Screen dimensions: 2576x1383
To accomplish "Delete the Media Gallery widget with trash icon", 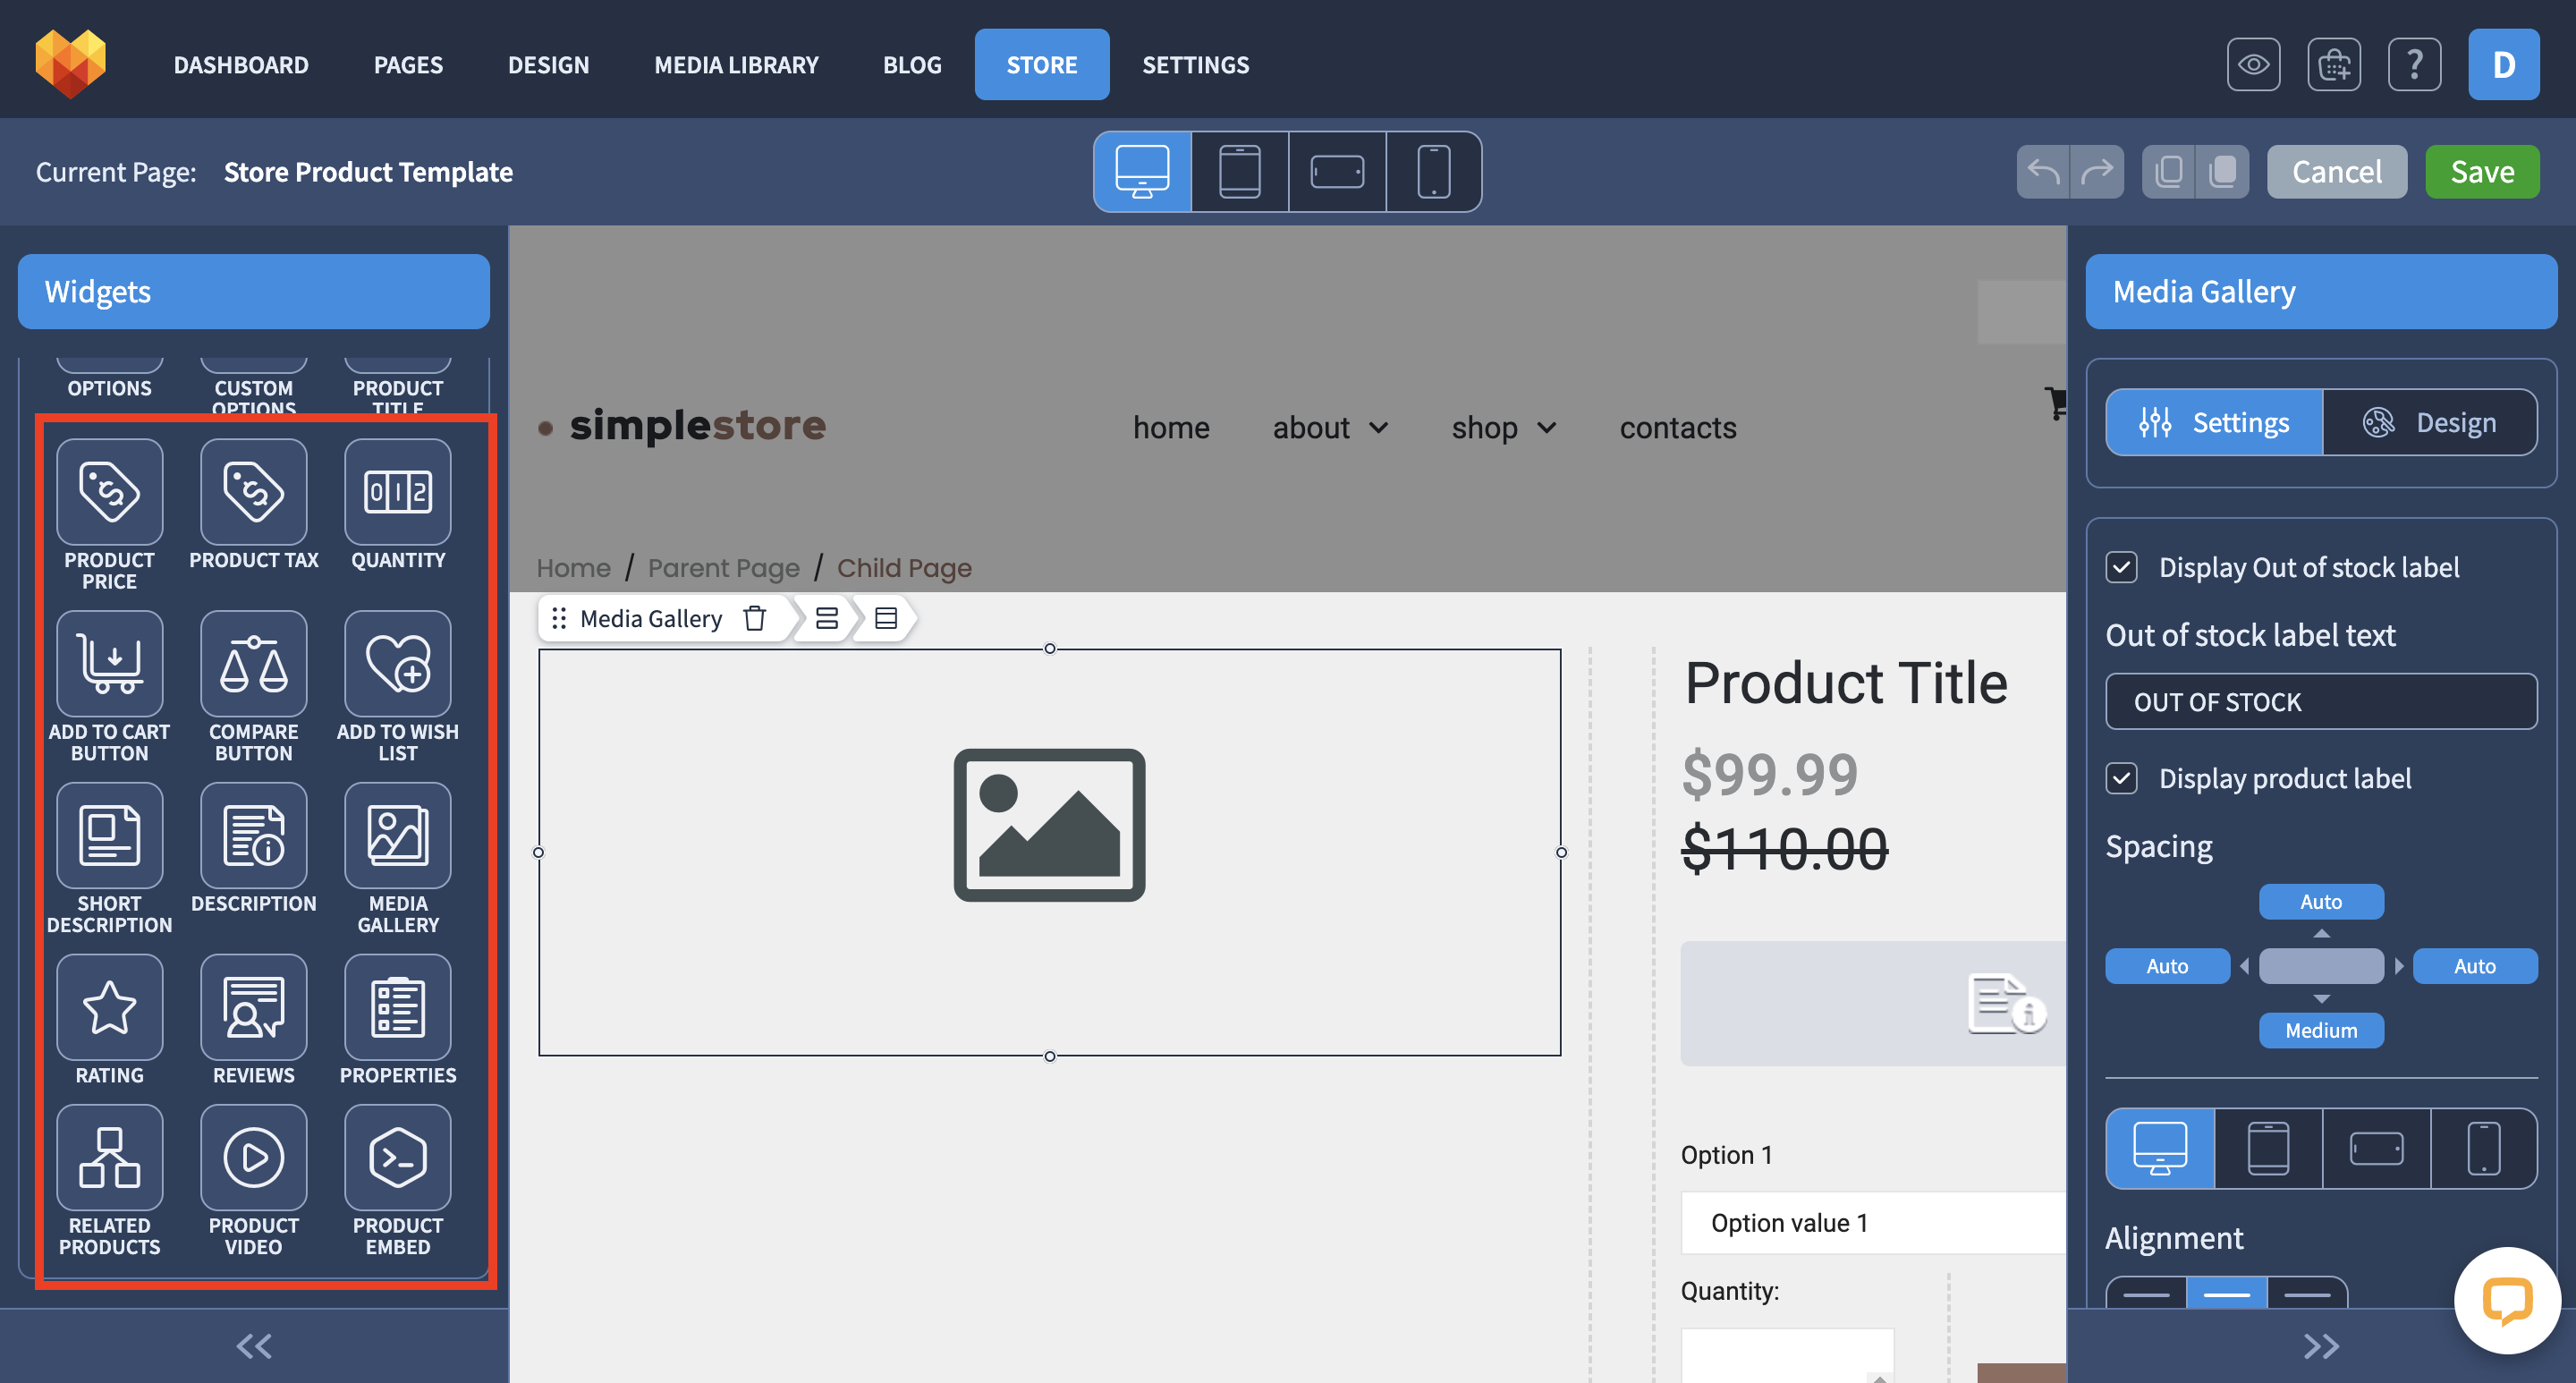I will pyautogui.click(x=755, y=618).
